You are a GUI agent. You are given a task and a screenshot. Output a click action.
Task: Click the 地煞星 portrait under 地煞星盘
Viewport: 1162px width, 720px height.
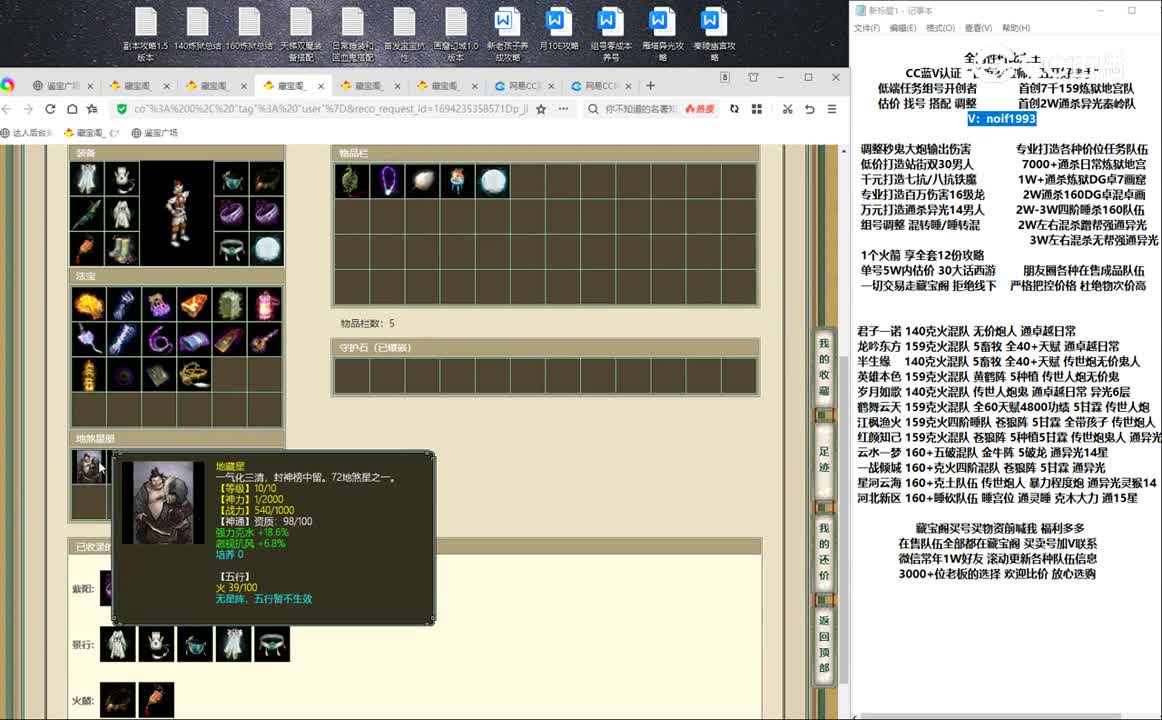(x=90, y=467)
